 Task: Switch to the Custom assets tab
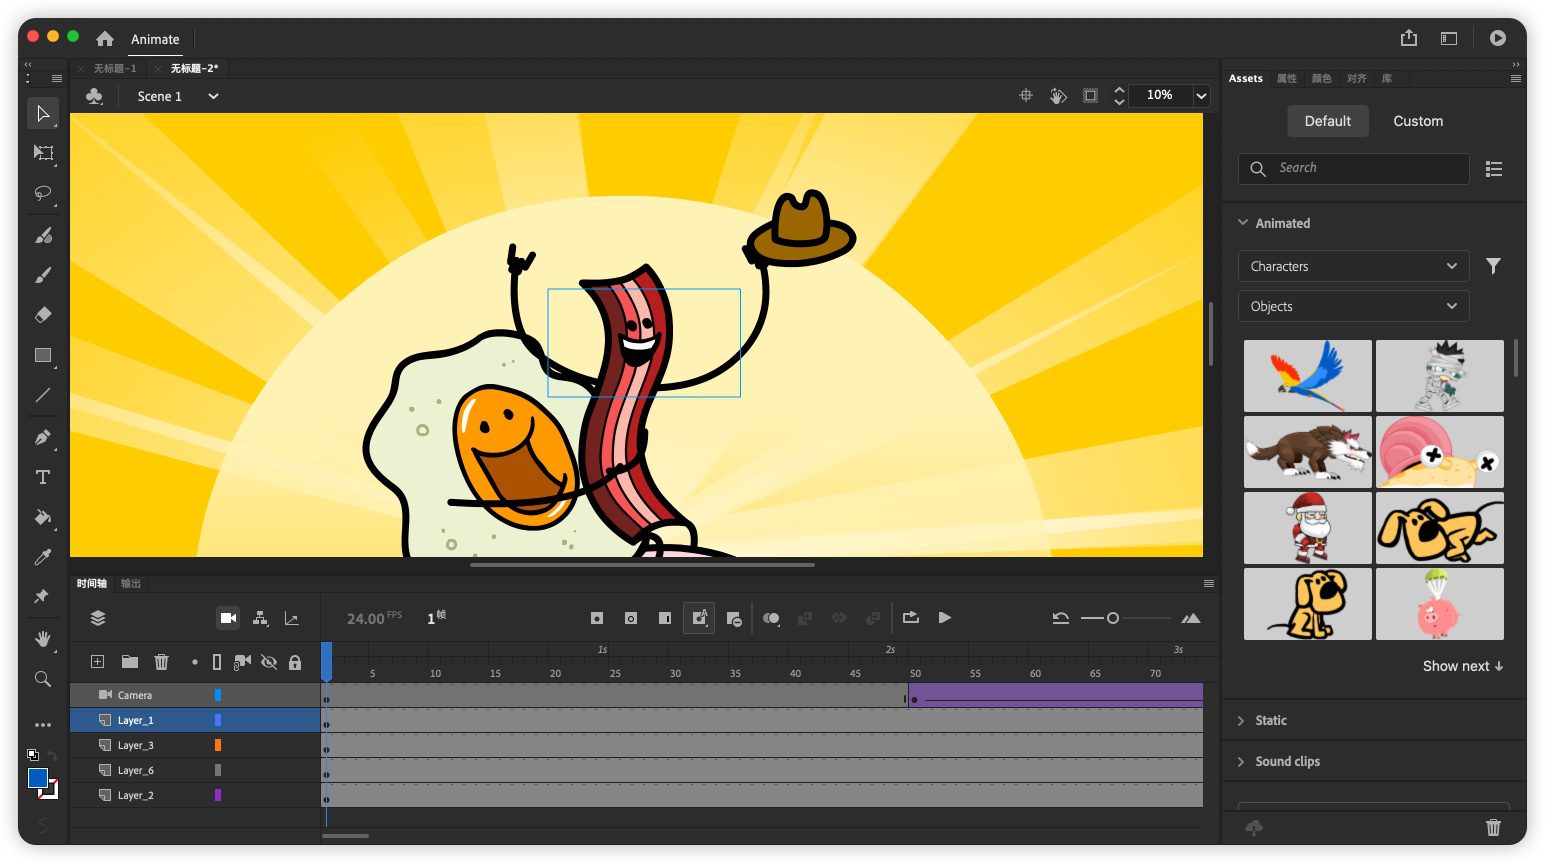tap(1417, 121)
